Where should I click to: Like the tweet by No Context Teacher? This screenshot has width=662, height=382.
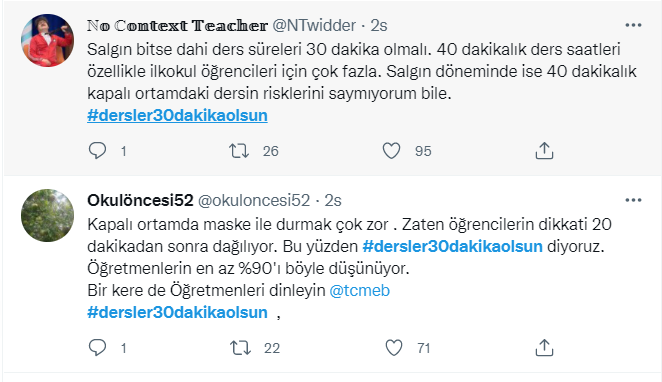(391, 151)
